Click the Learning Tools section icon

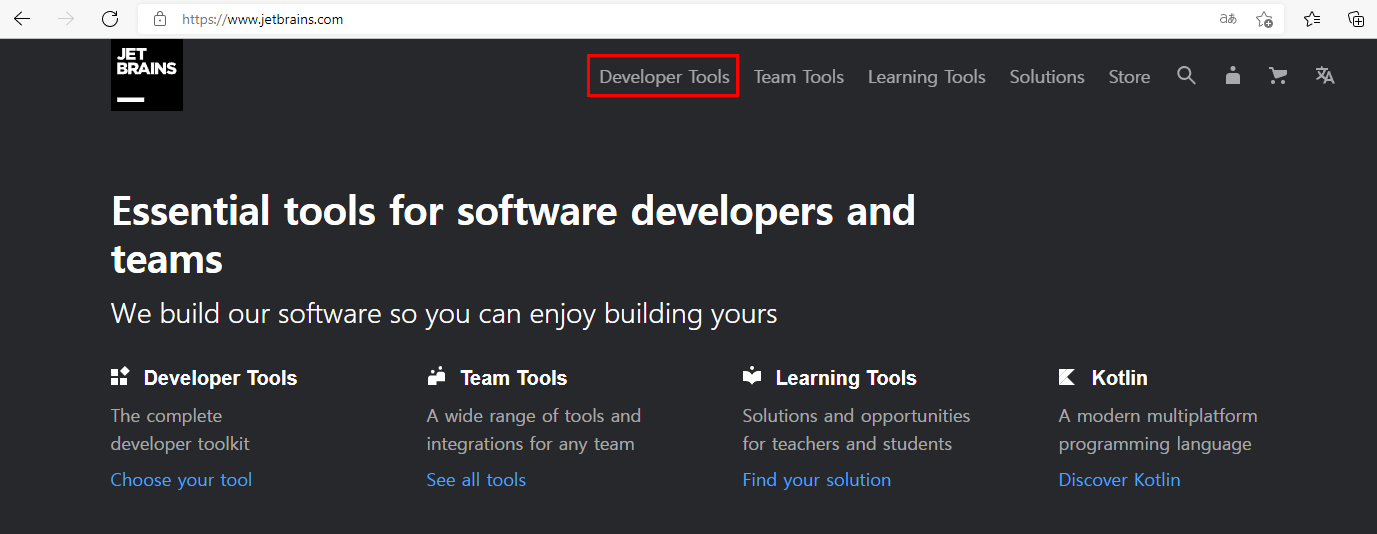pos(752,377)
